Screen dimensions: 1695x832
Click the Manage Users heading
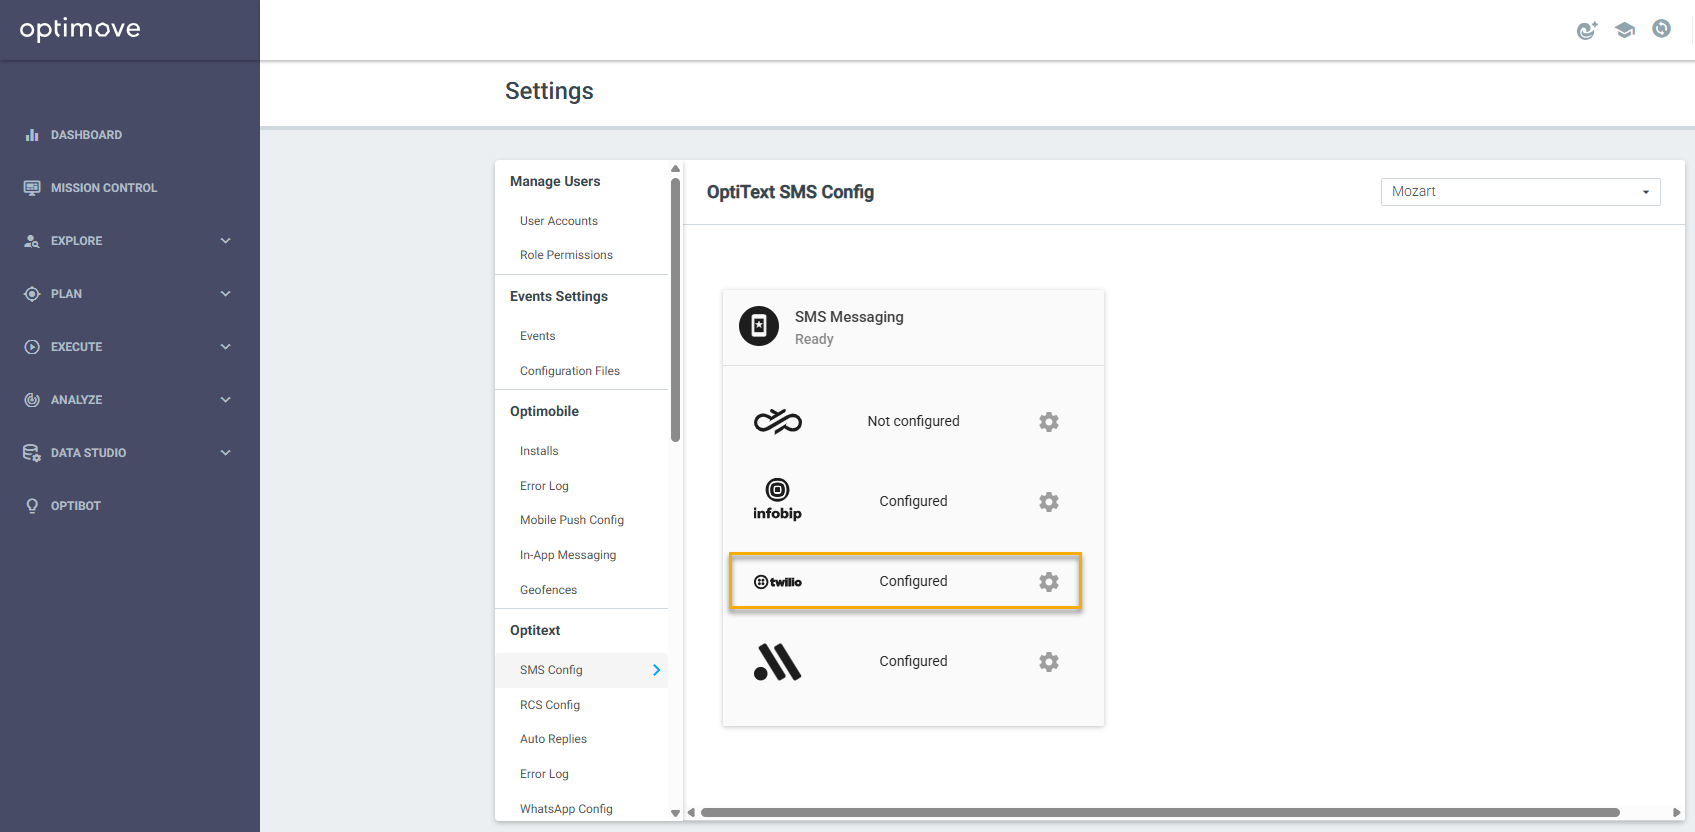tap(555, 181)
